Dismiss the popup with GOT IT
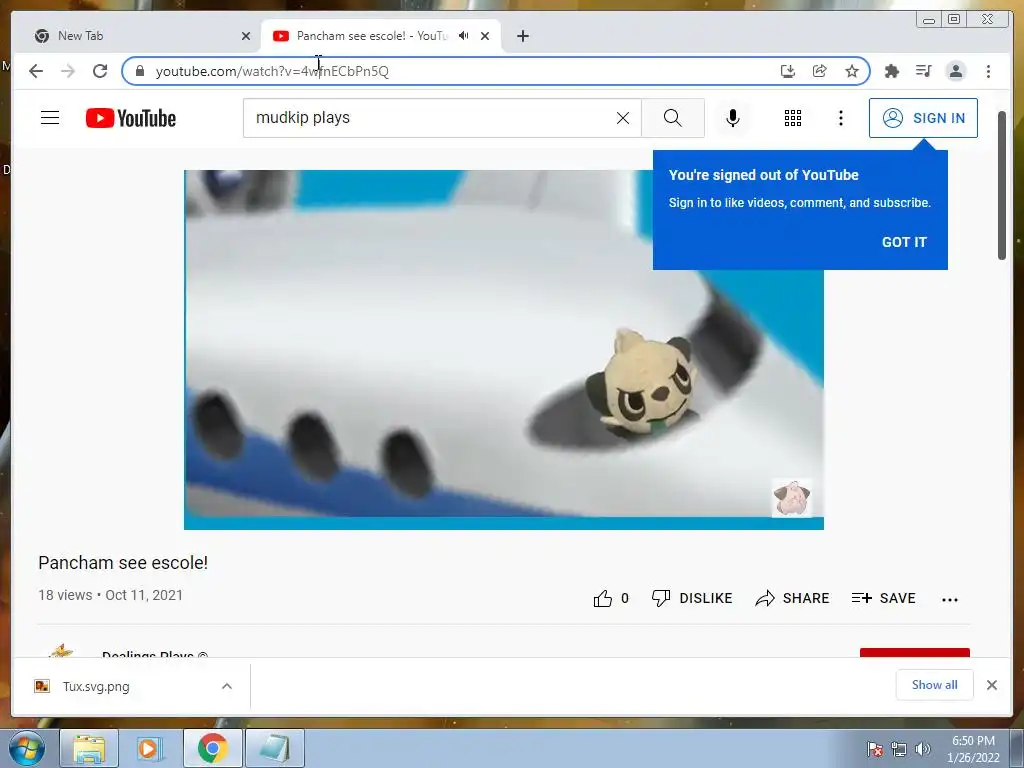This screenshot has width=1024, height=768. 904,242
